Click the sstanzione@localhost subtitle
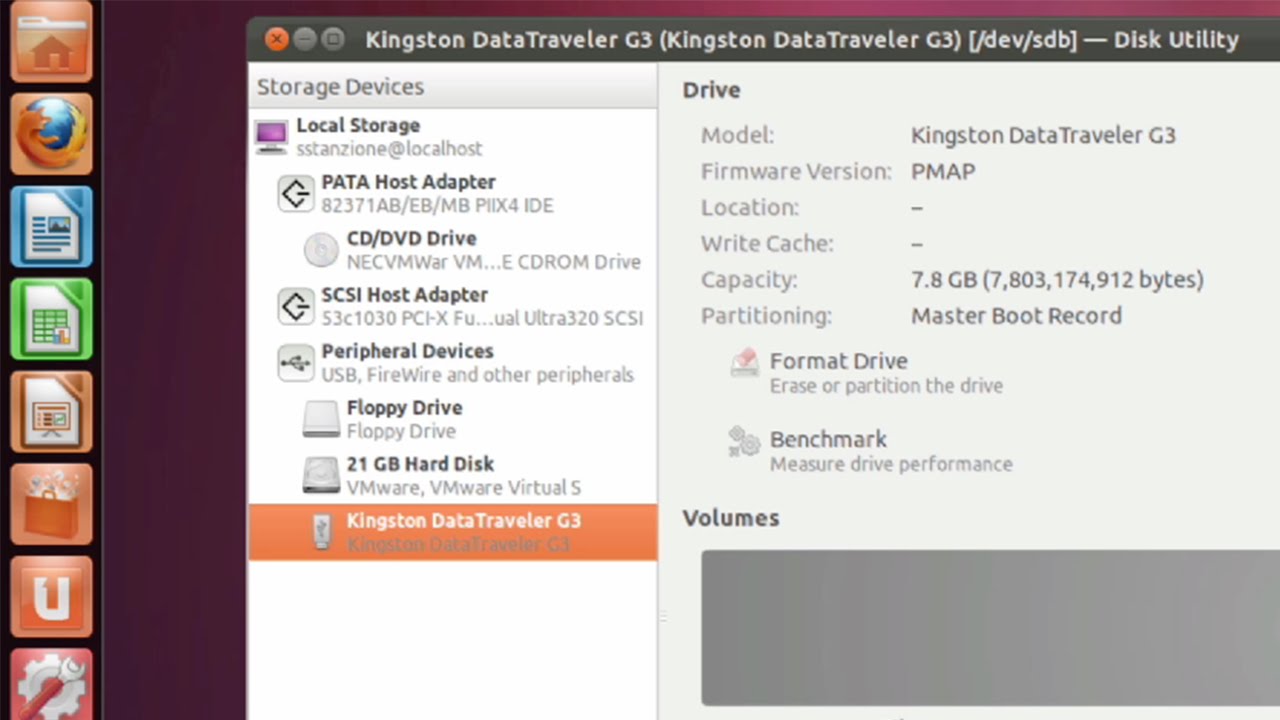Viewport: 1280px width, 720px height. (389, 148)
